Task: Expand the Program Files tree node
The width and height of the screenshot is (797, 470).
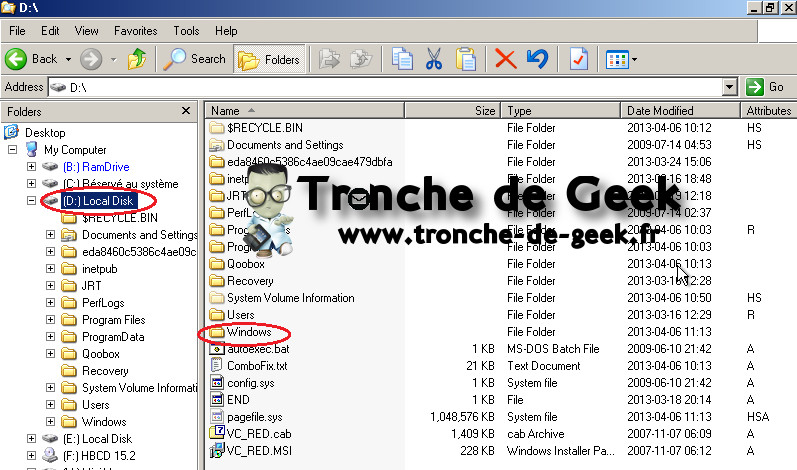Action: (x=50, y=320)
